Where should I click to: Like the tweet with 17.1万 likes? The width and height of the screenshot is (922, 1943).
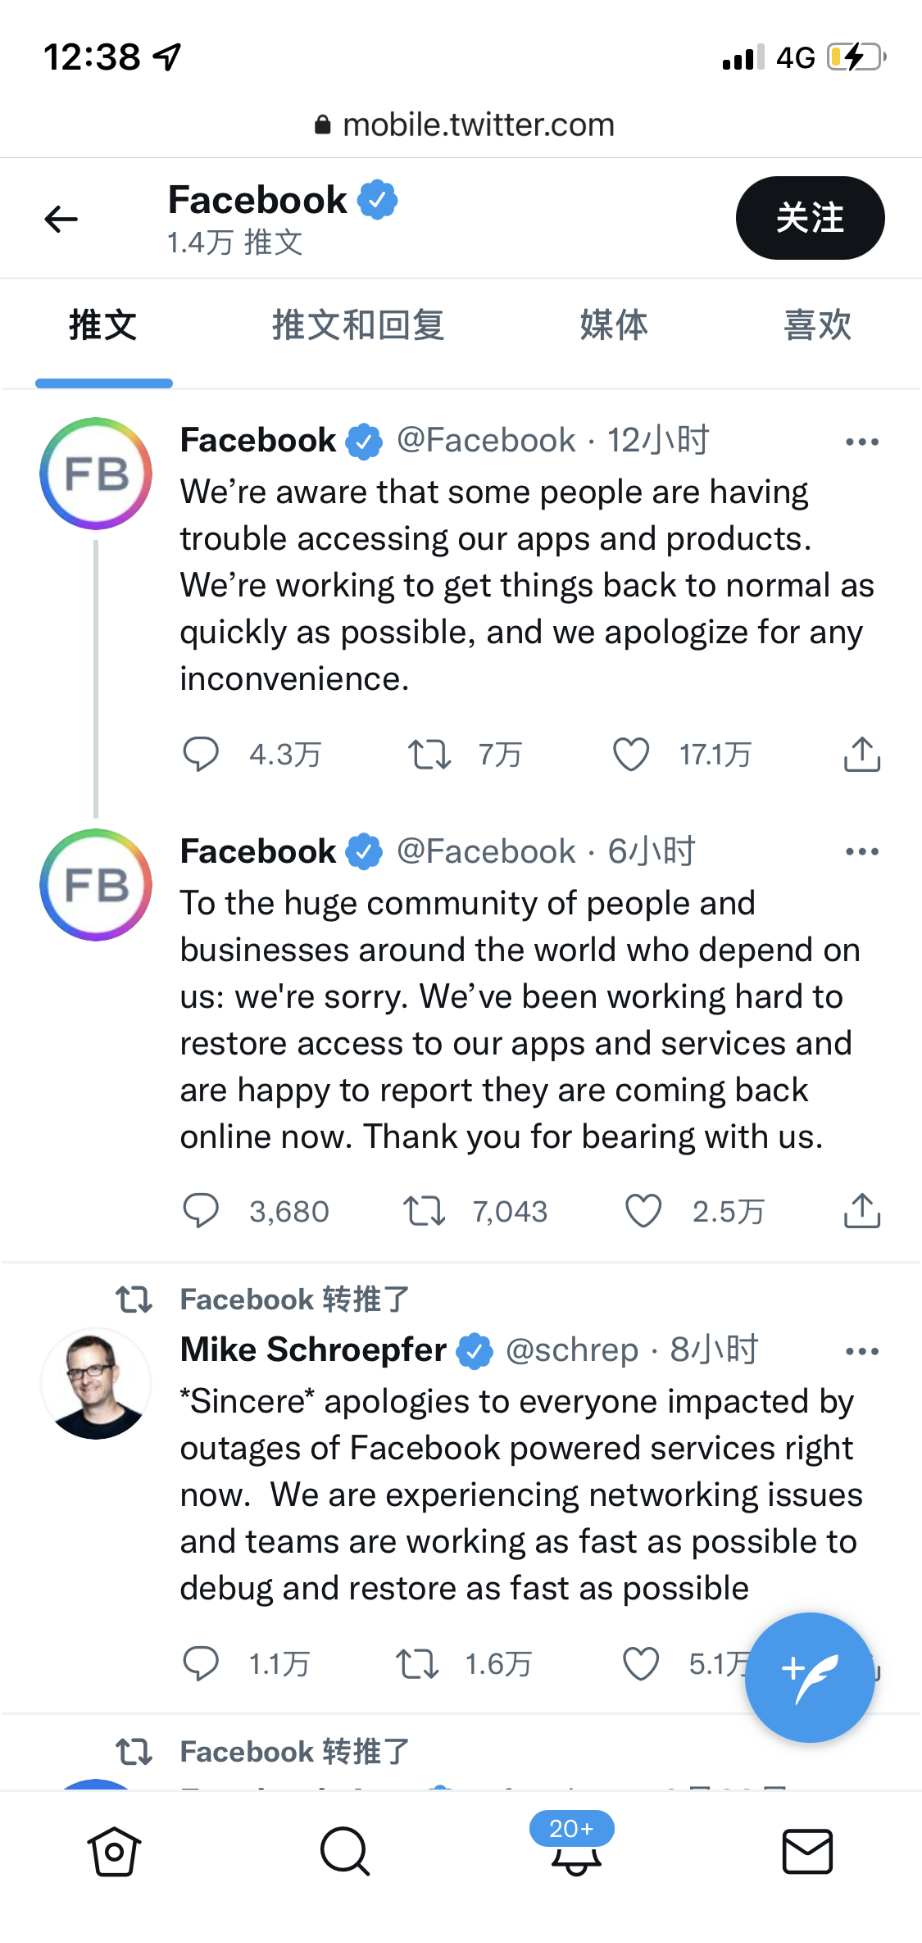click(631, 754)
